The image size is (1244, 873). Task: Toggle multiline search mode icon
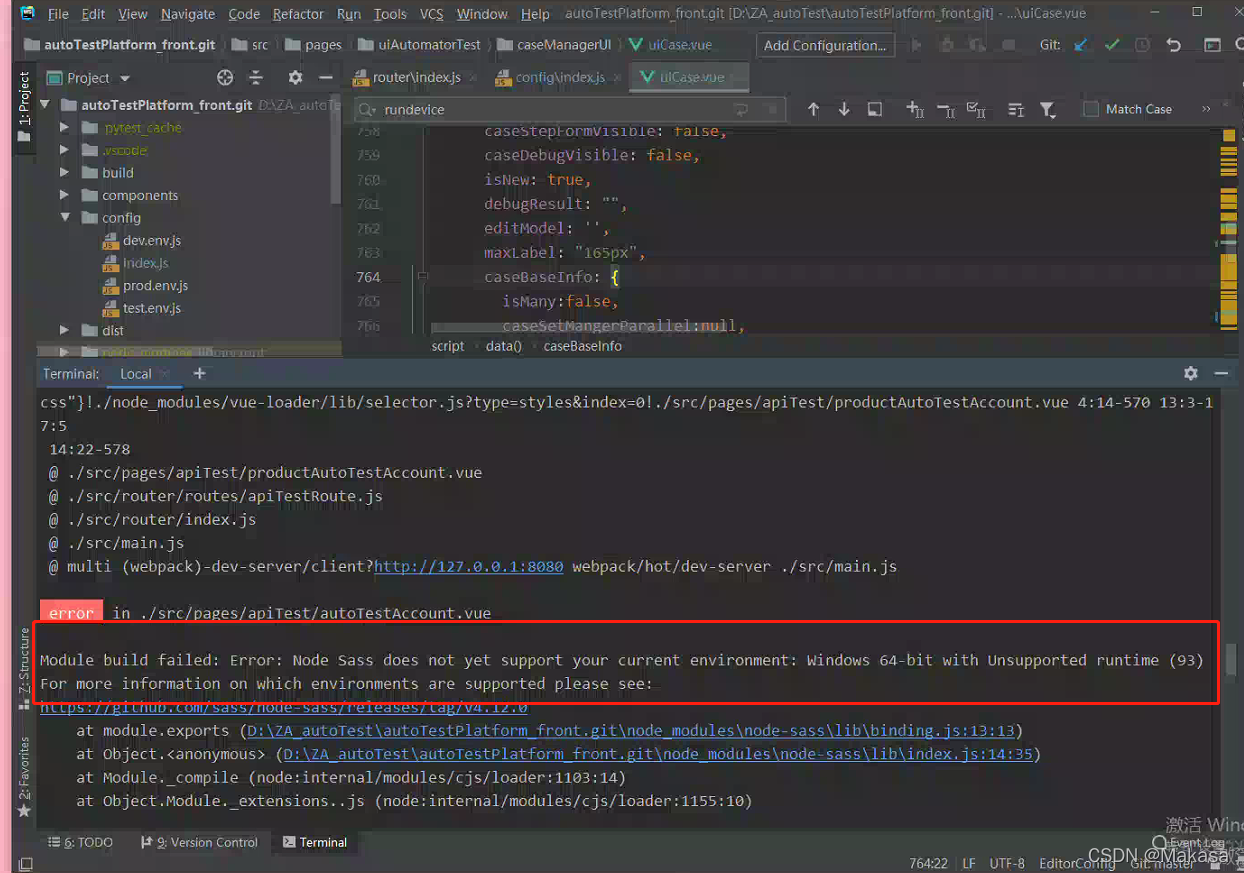pyautogui.click(x=1015, y=109)
